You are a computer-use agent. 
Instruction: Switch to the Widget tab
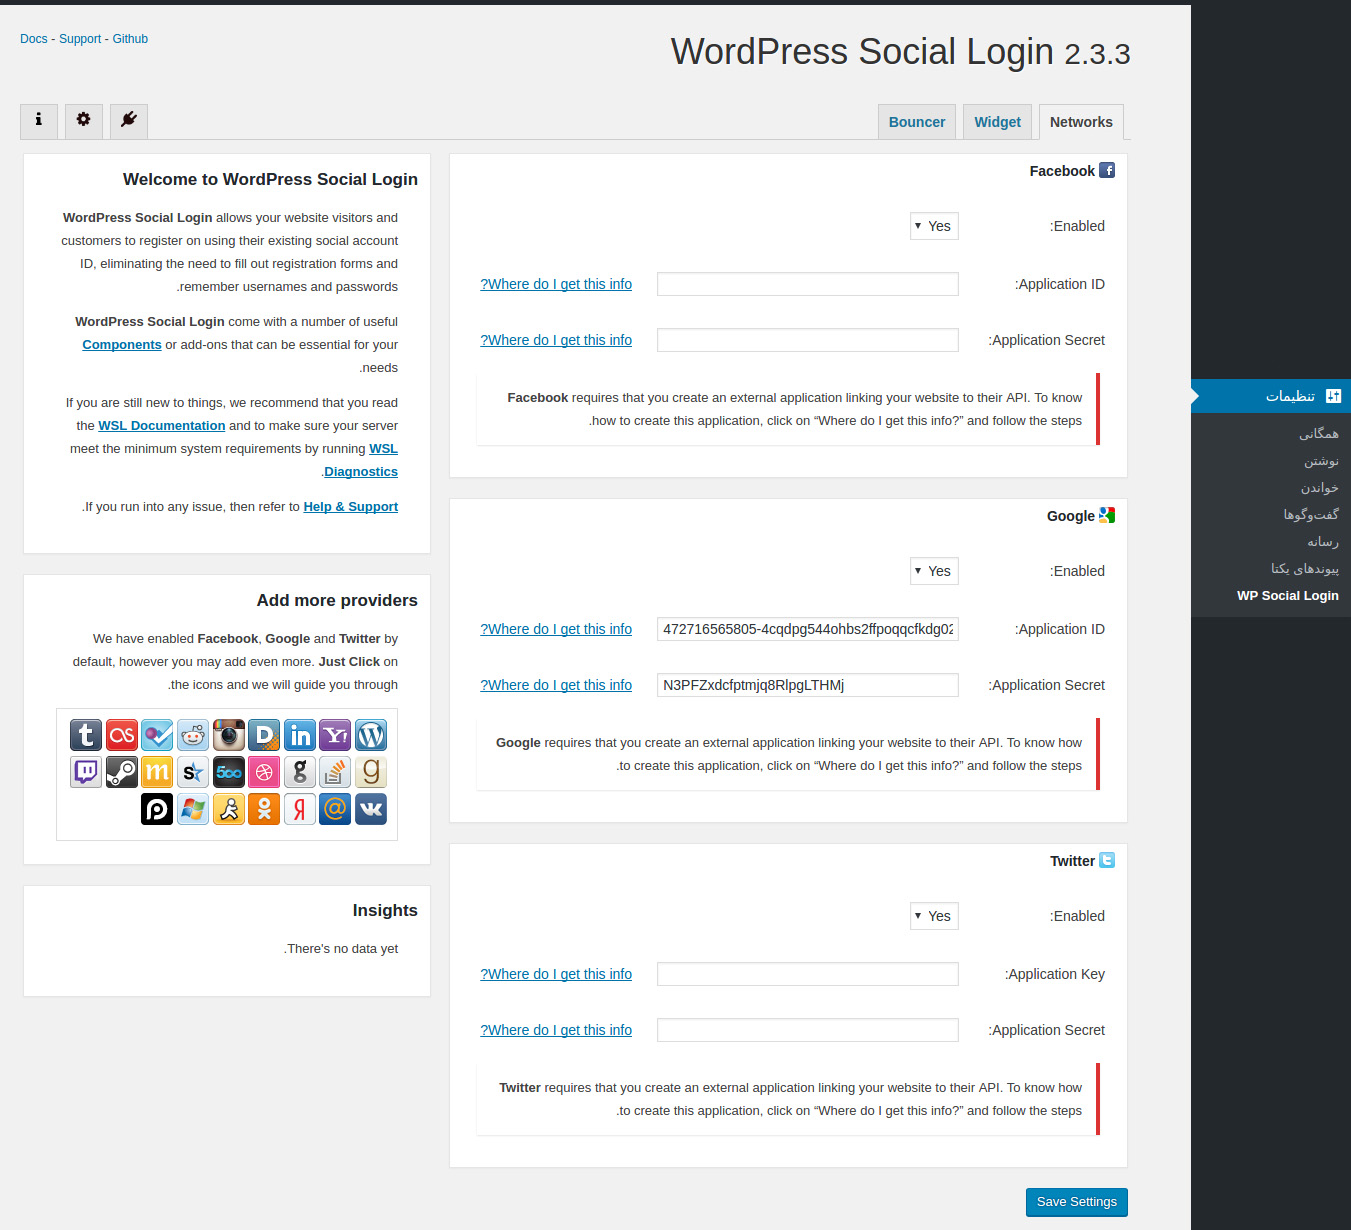coord(998,122)
